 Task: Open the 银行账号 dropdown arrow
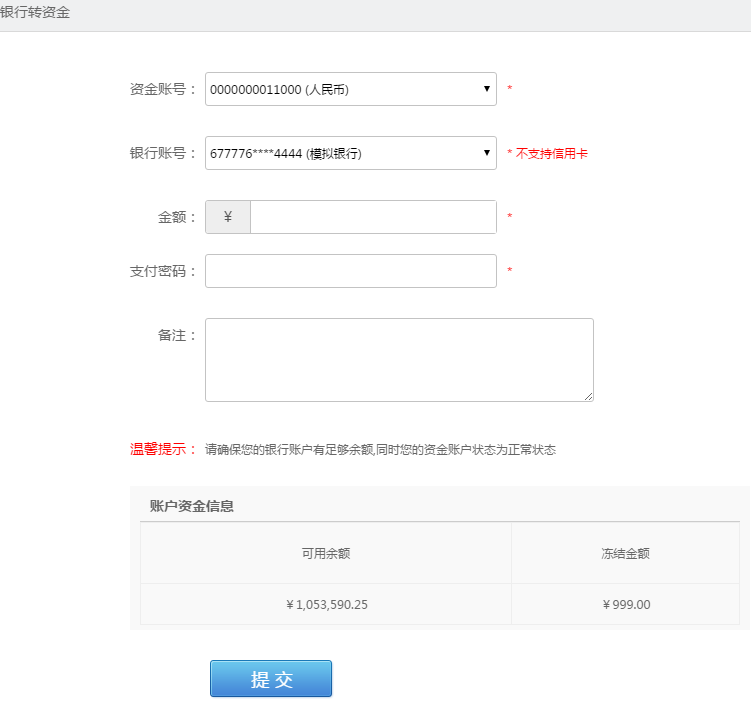click(487, 153)
